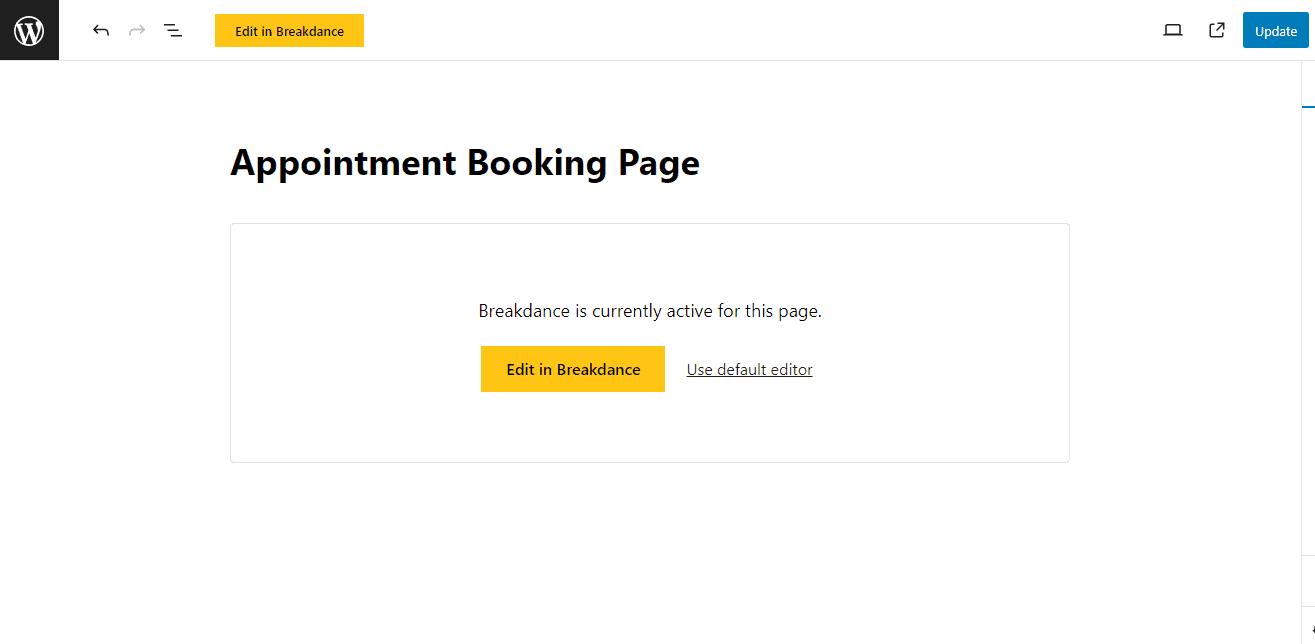Click the centered Edit in Breakdance button

(572, 369)
